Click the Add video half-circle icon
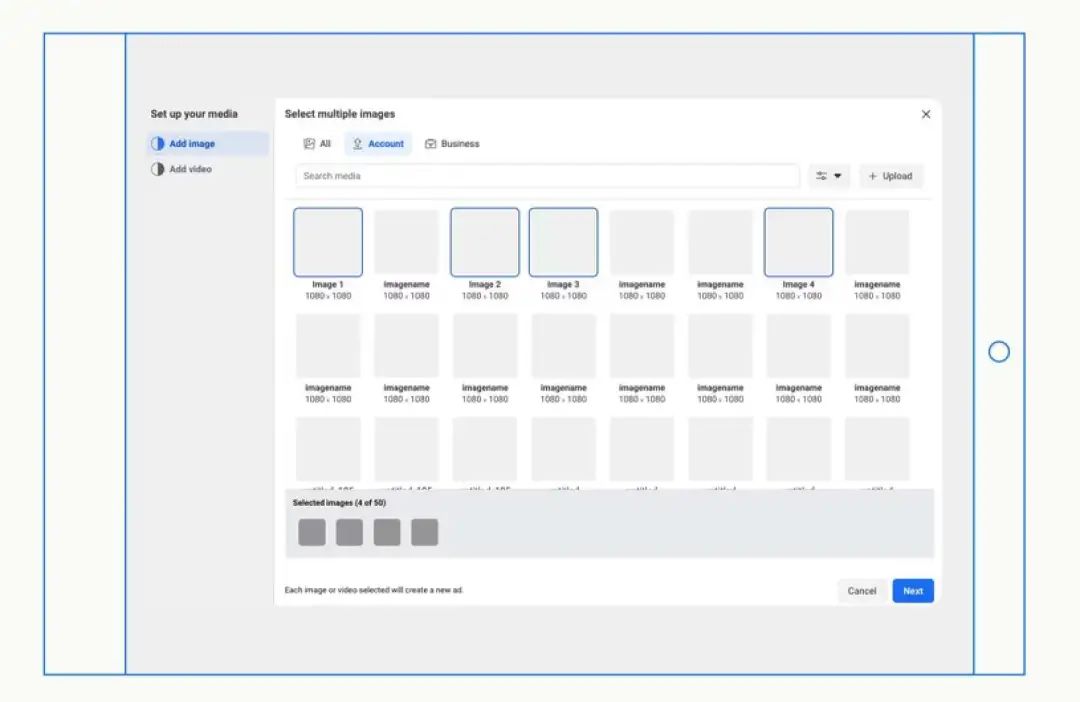The width and height of the screenshot is (1080, 702). click(158, 169)
